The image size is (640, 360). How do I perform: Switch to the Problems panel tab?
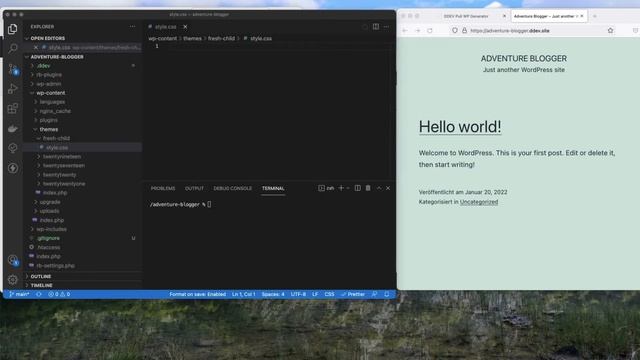click(x=163, y=188)
